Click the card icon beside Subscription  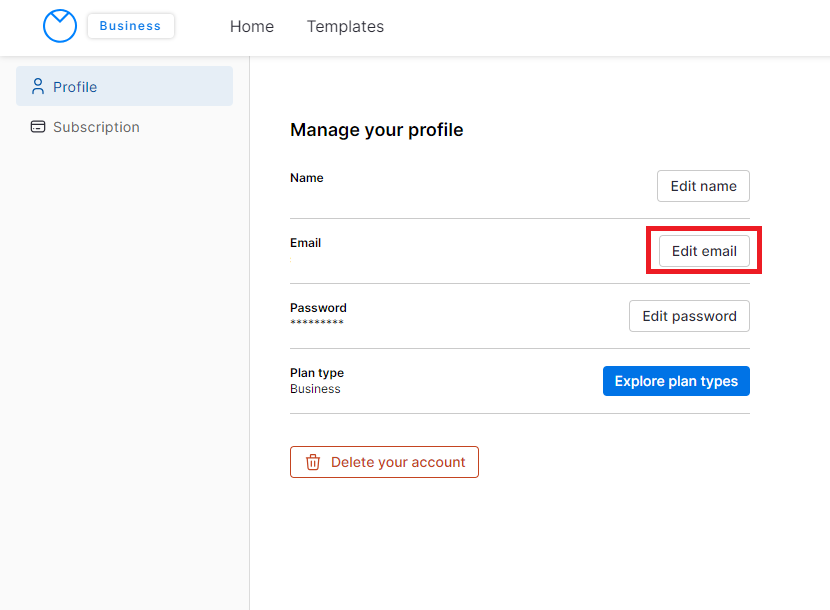click(x=38, y=127)
